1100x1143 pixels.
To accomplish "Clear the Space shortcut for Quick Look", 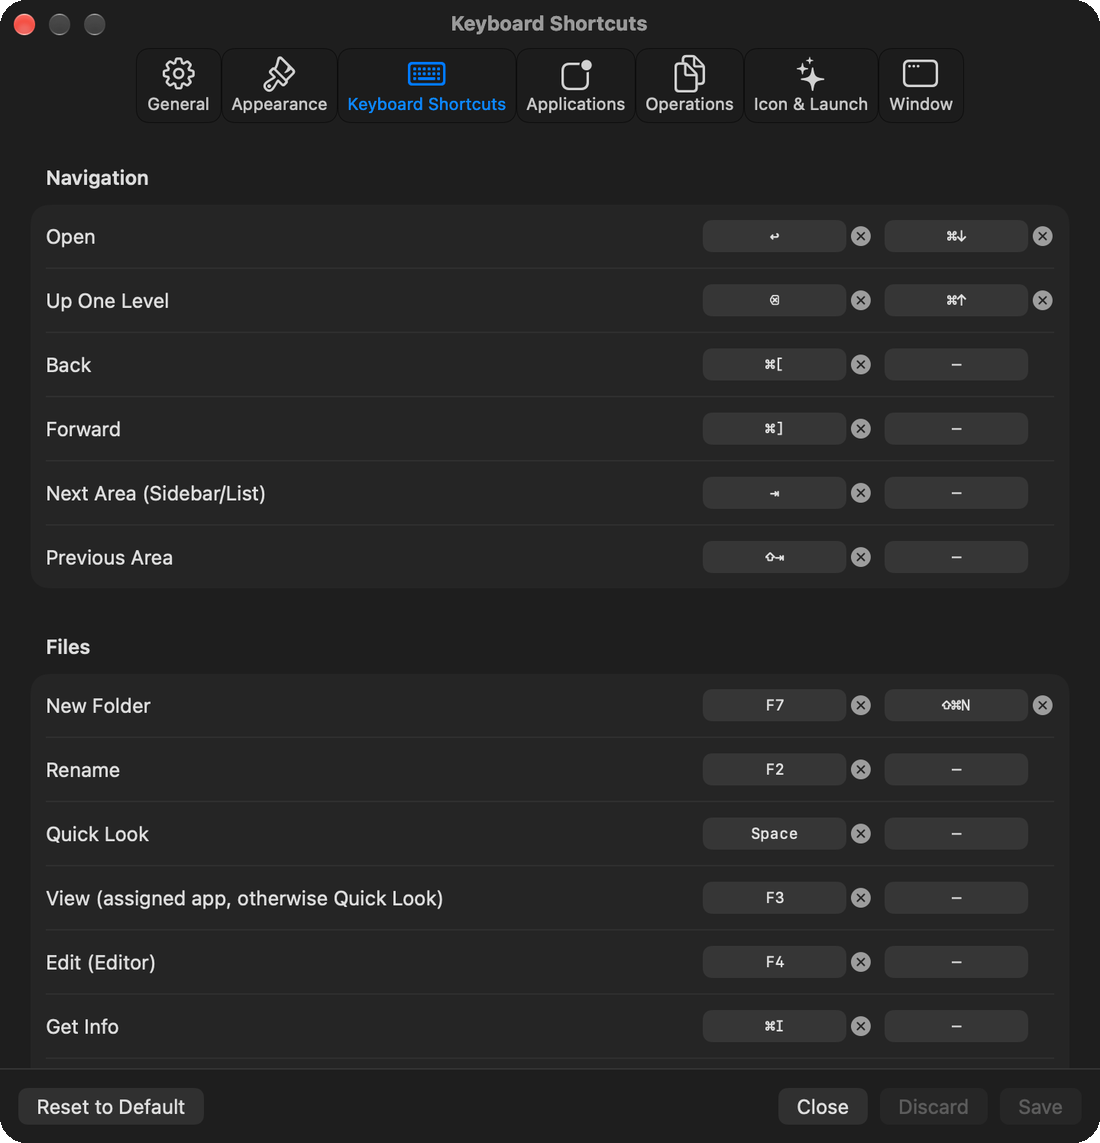I will (x=861, y=833).
